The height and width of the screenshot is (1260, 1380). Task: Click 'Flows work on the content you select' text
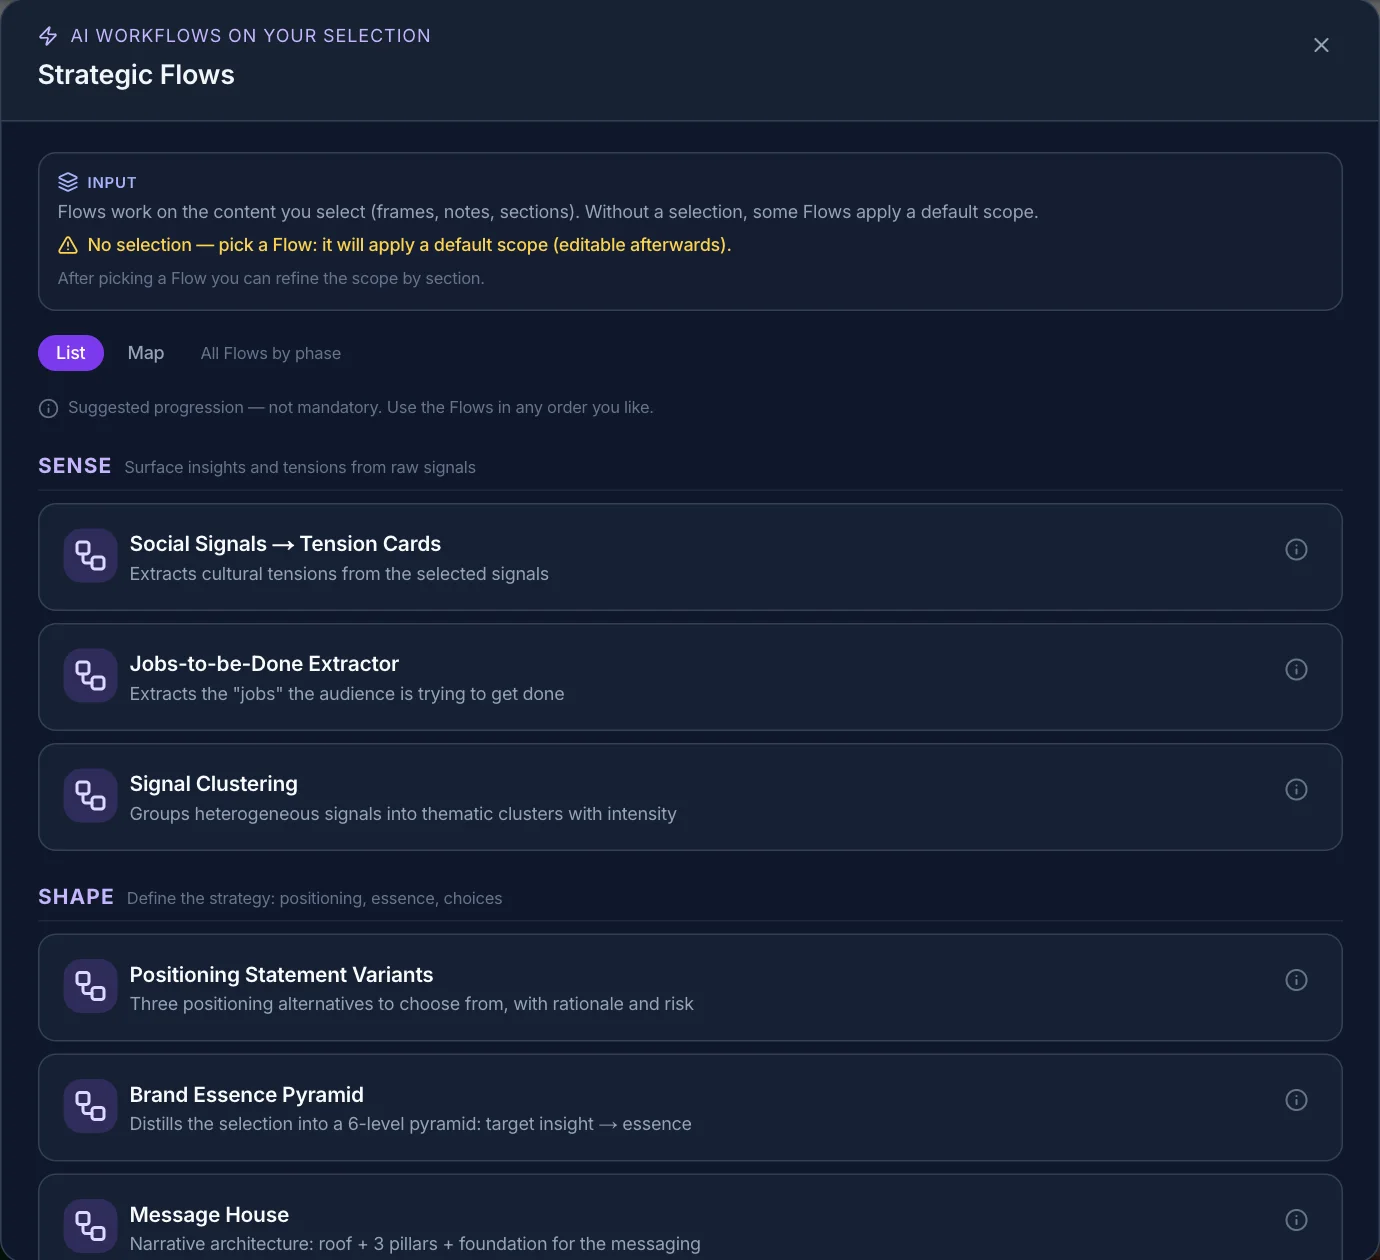click(548, 212)
